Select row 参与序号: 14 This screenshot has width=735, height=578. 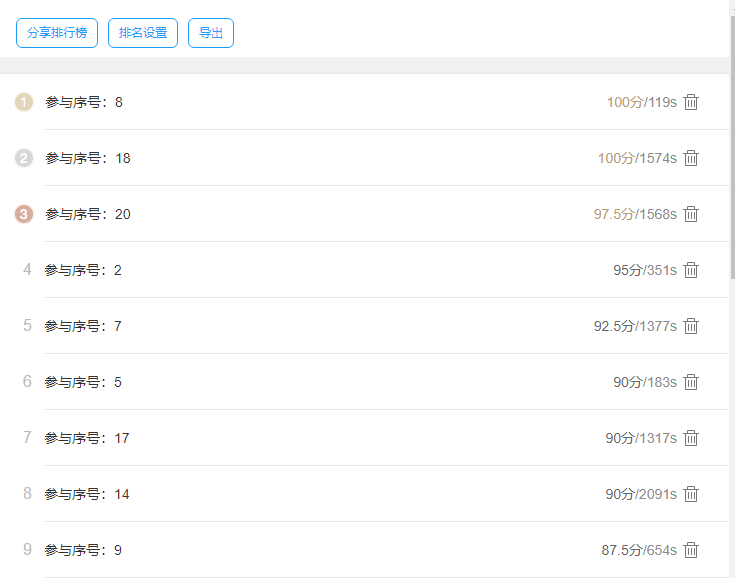[x=365, y=494]
